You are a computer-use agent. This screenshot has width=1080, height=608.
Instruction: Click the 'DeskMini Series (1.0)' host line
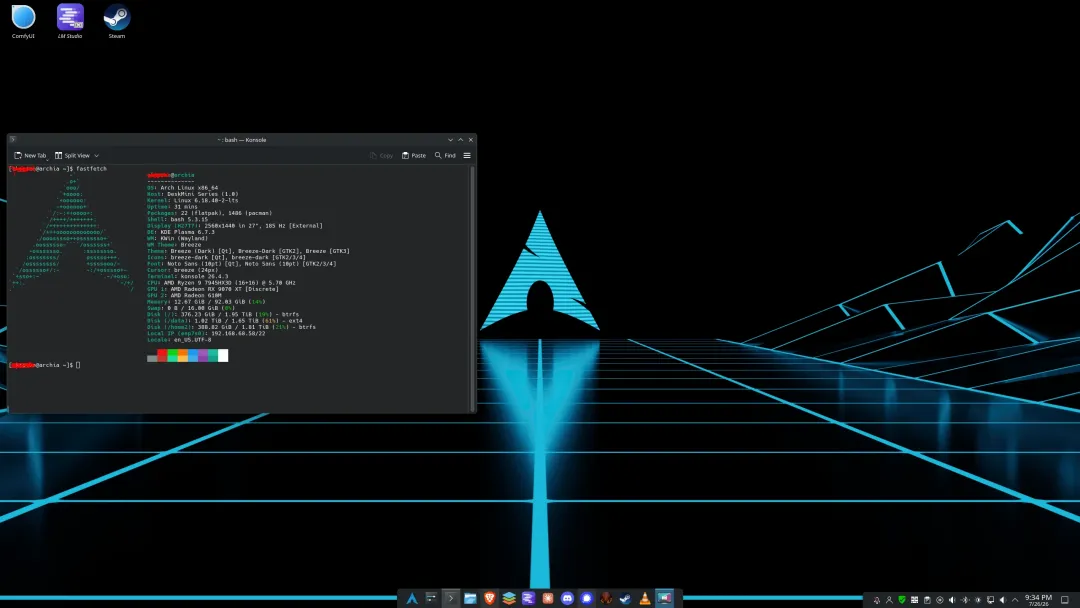pos(193,194)
